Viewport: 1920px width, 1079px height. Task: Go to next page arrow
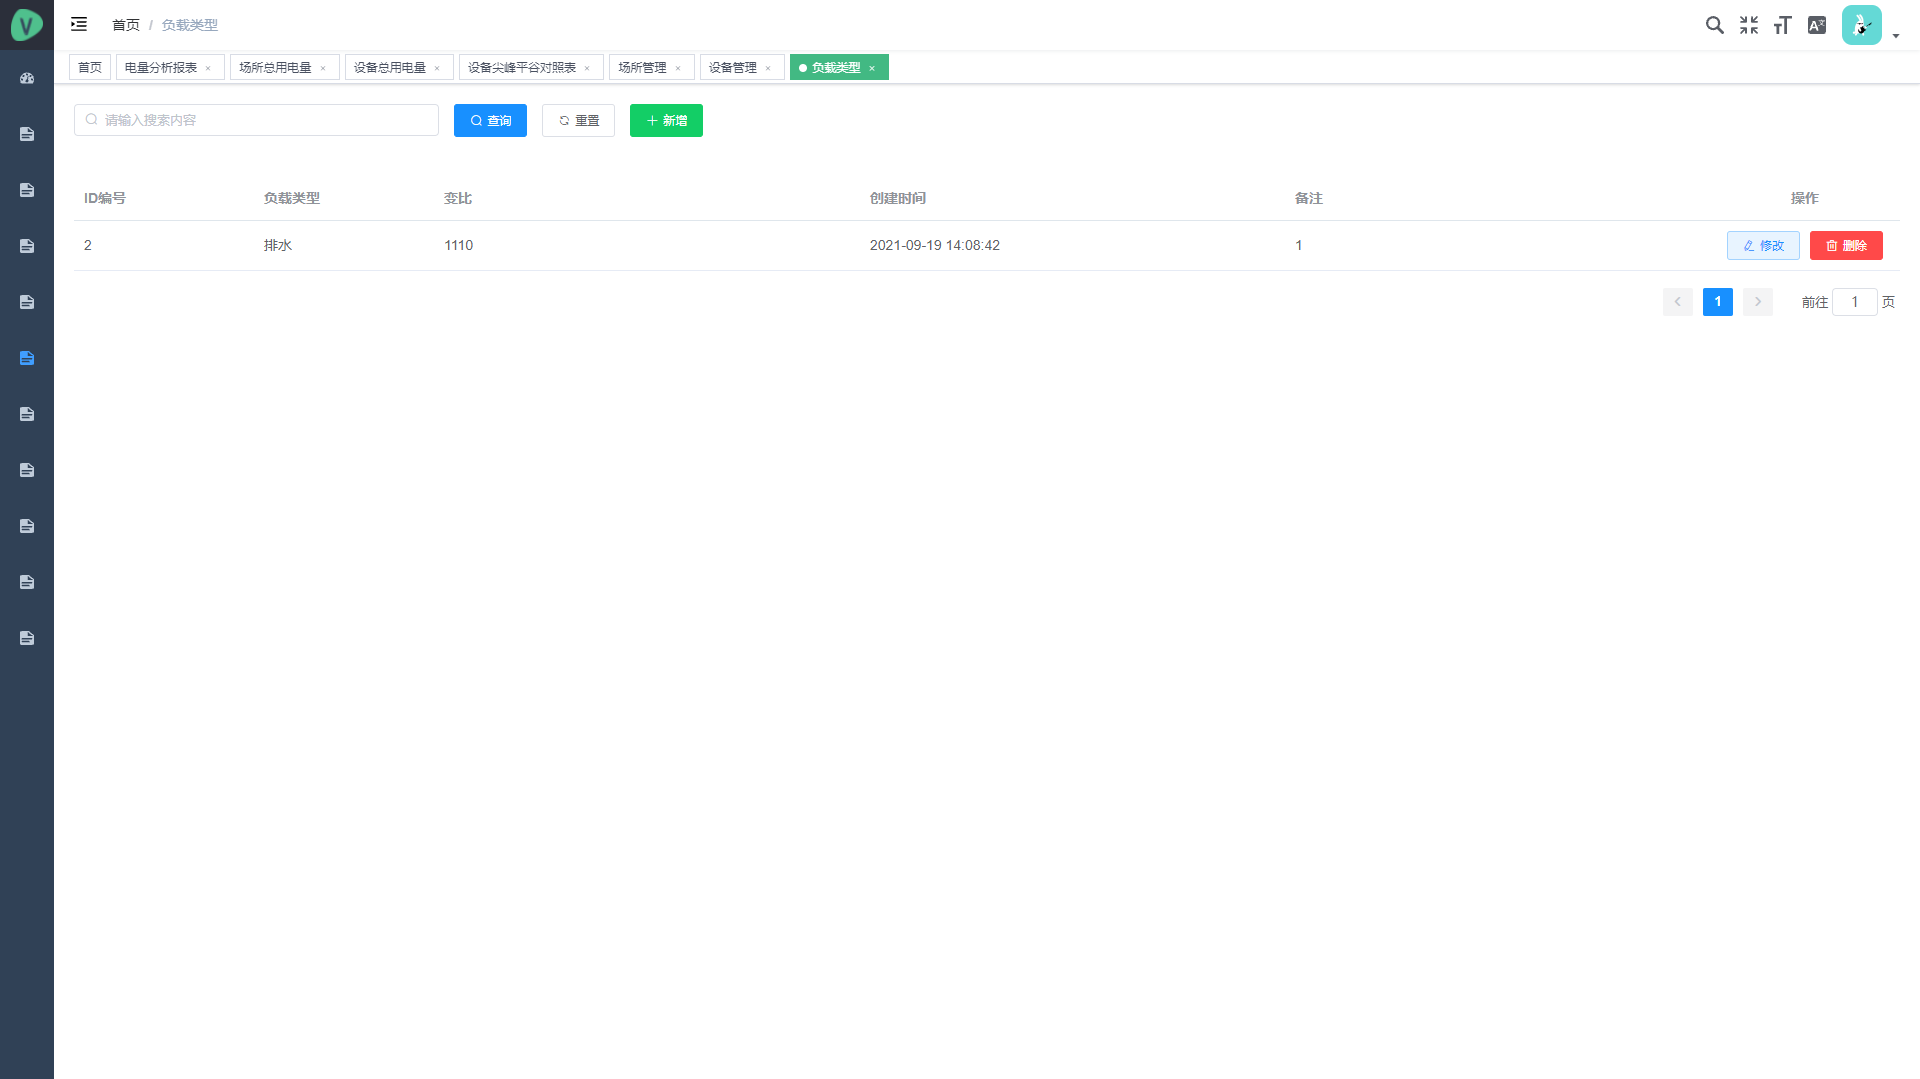tap(1757, 302)
